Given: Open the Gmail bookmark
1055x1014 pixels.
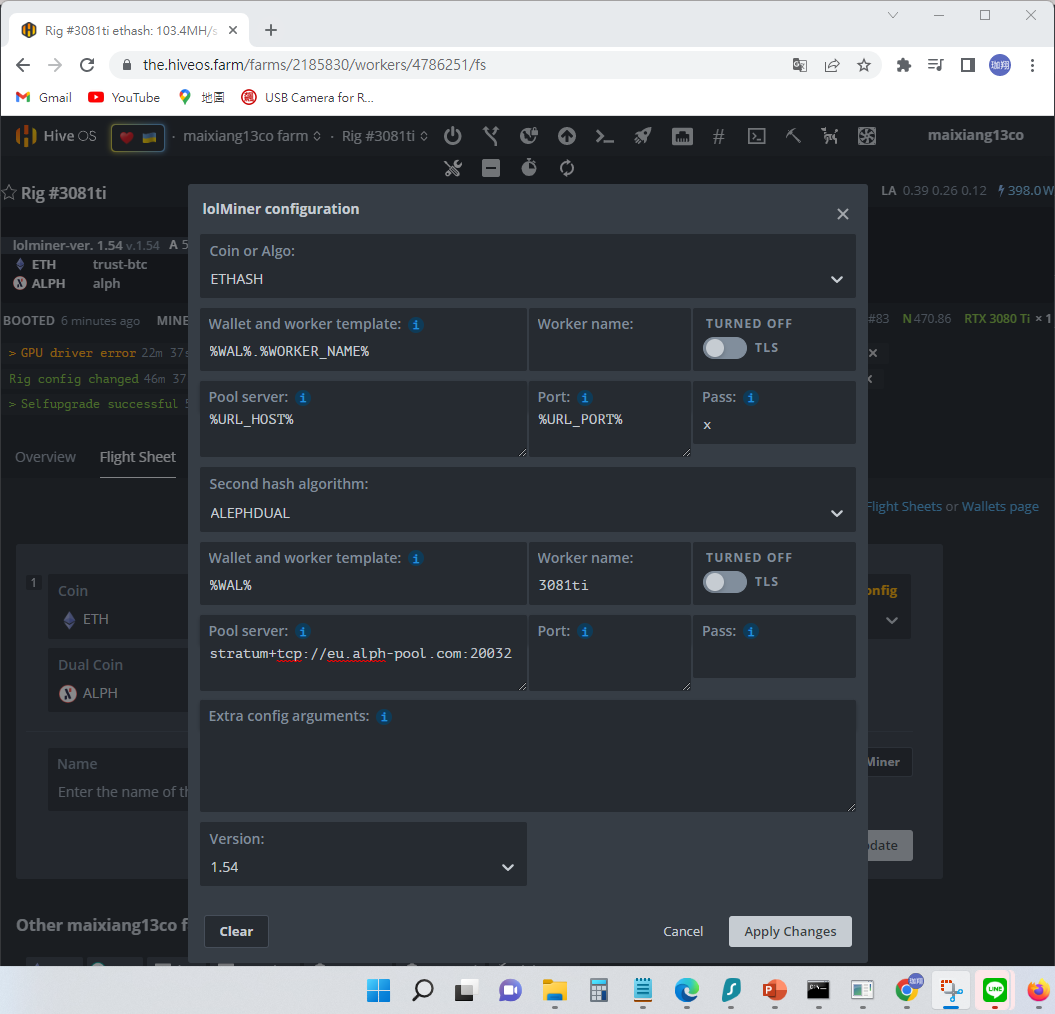Looking at the screenshot, I should tap(44, 98).
